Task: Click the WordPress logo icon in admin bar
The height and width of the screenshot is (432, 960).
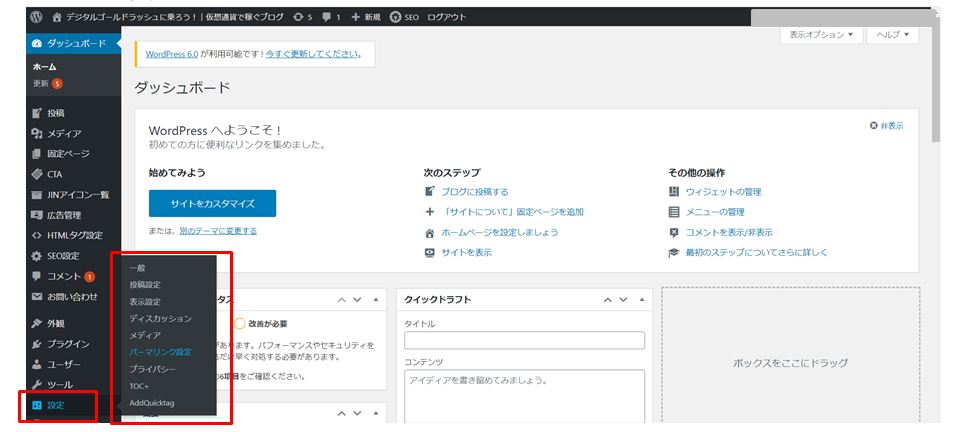Action: pyautogui.click(x=37, y=17)
